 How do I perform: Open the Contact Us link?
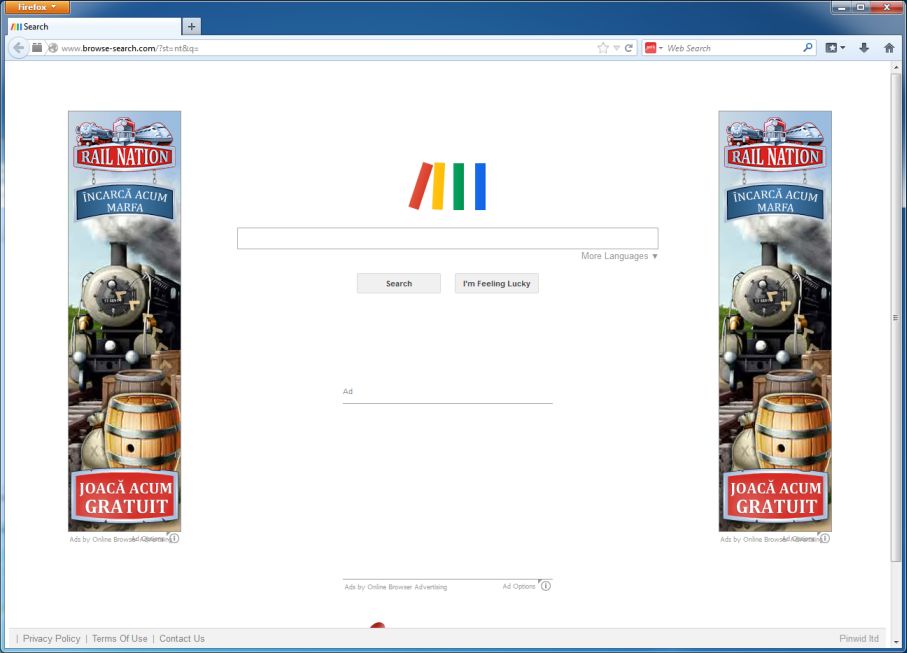(x=182, y=639)
